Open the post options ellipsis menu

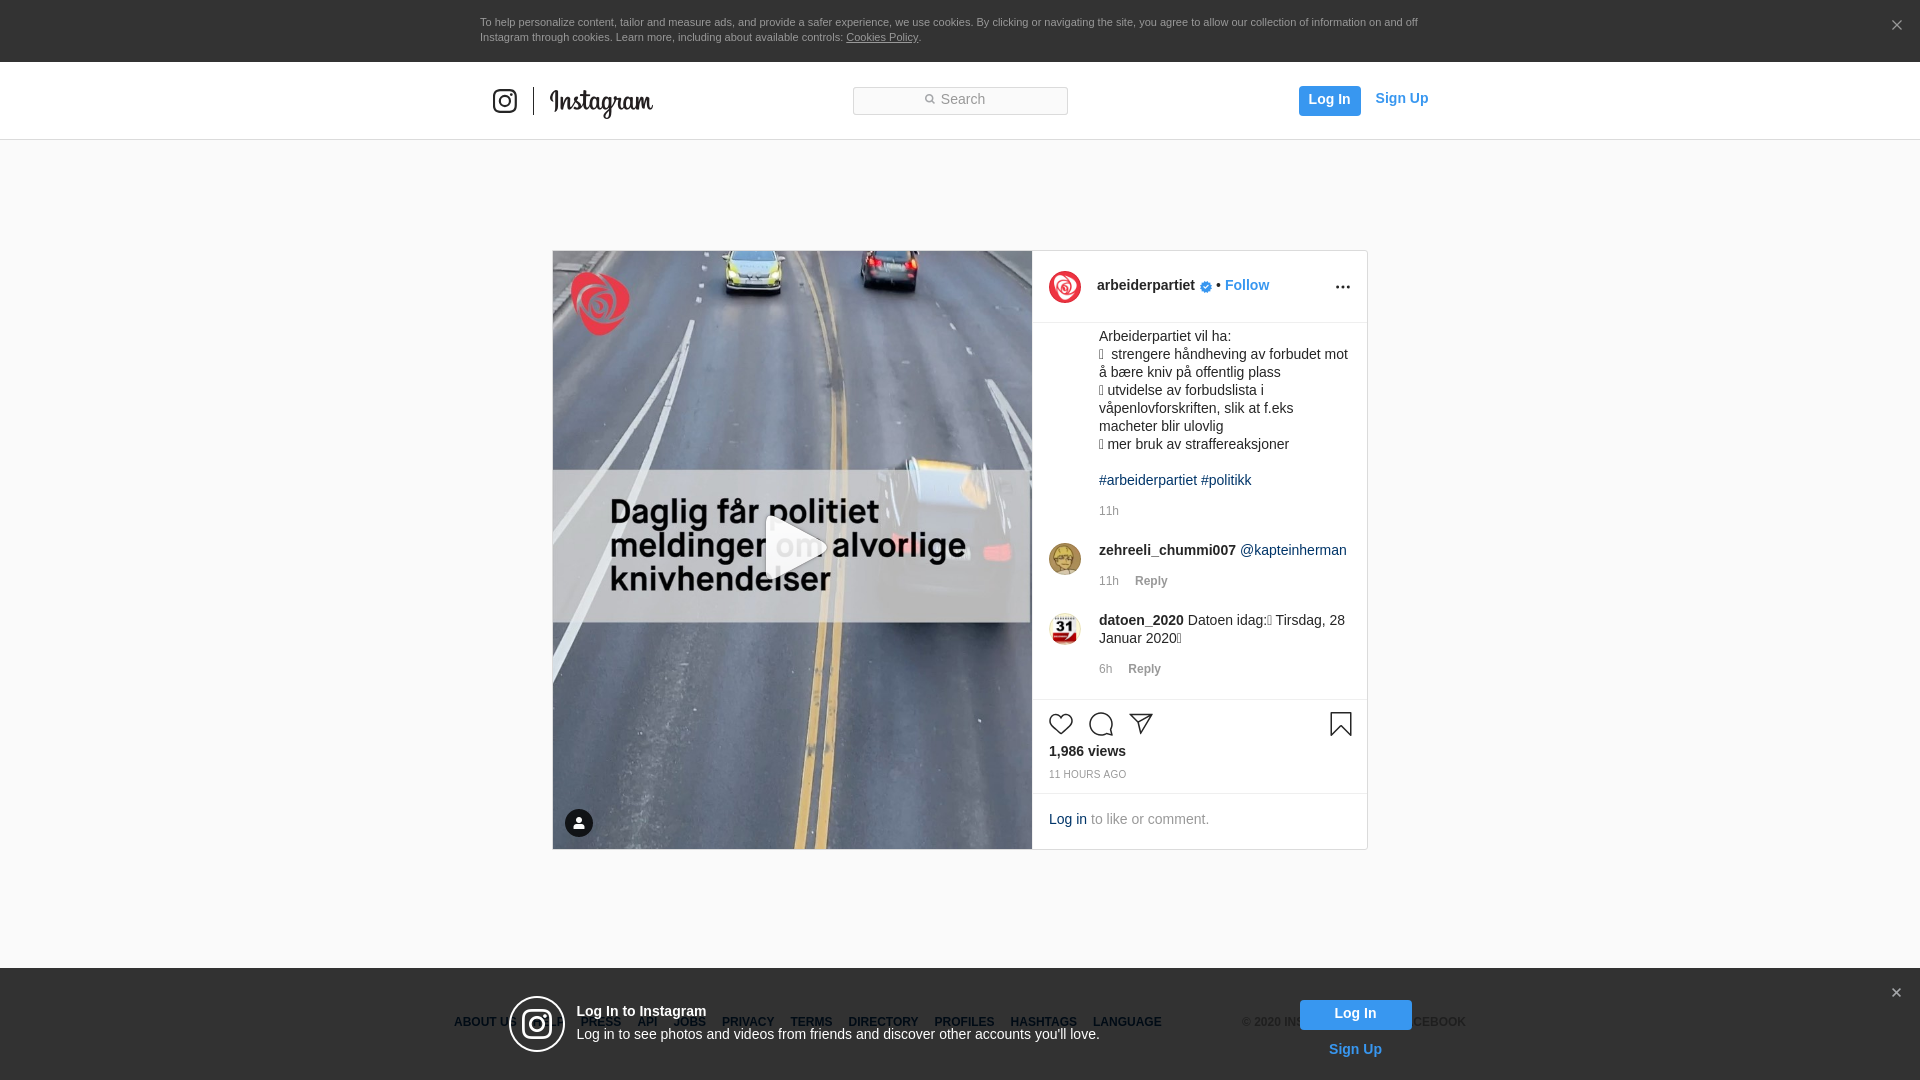tap(1343, 287)
